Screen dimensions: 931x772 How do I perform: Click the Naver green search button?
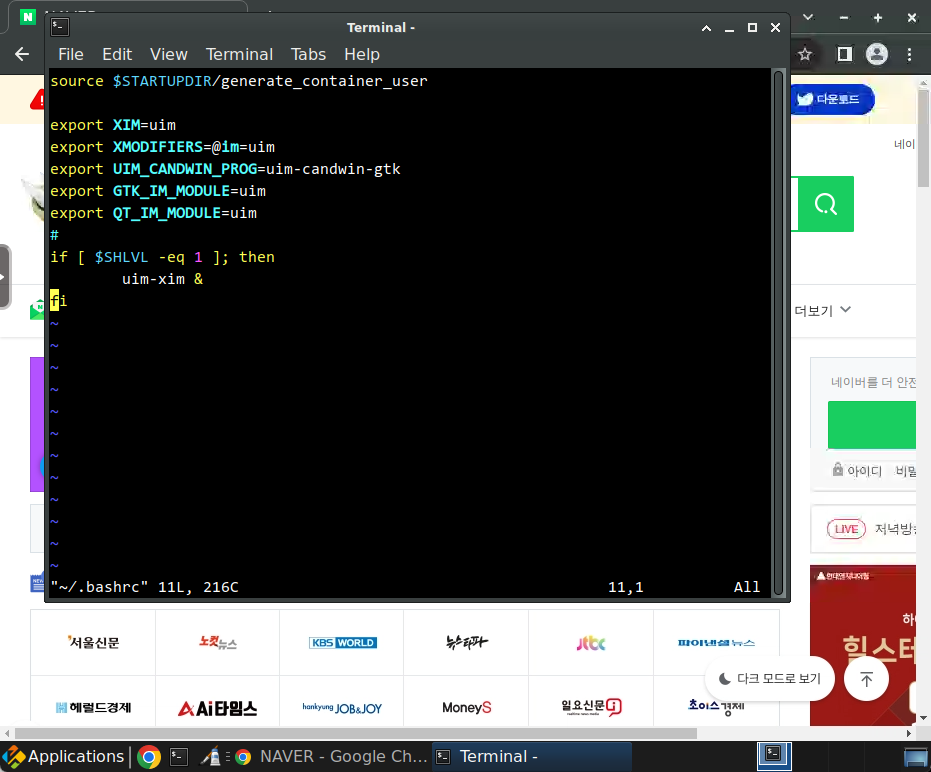[x=825, y=204]
